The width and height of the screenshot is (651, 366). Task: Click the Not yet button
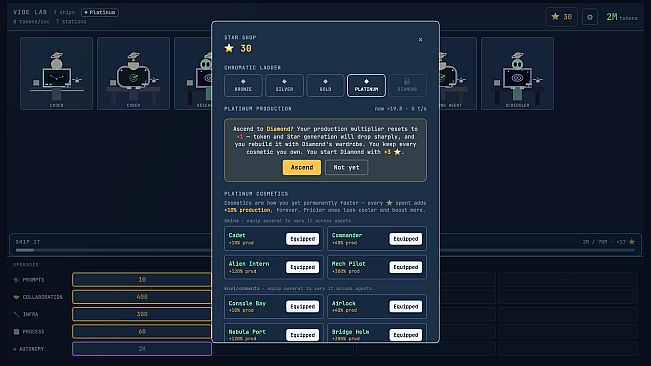(x=346, y=167)
